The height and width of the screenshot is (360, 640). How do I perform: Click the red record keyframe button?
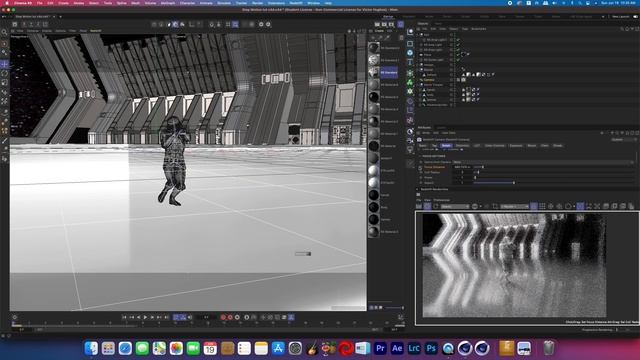point(223,317)
